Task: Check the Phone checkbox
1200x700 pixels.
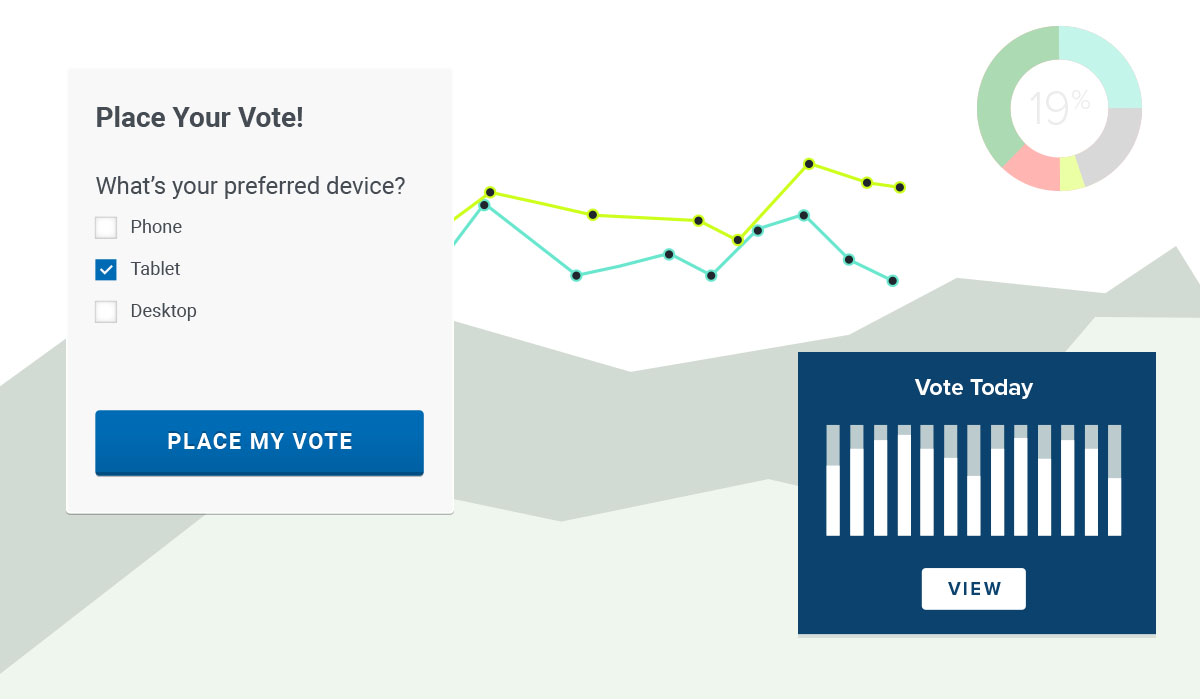Action: pyautogui.click(x=106, y=227)
